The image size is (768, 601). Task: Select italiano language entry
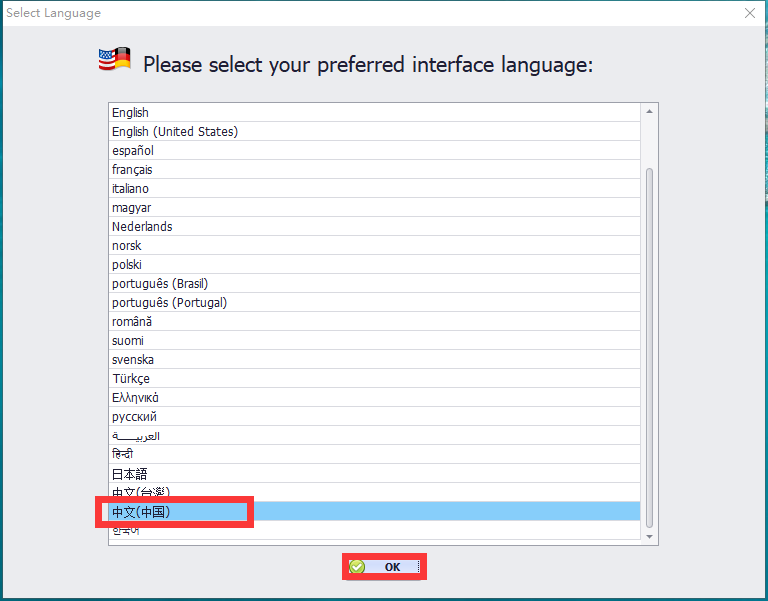click(374, 189)
